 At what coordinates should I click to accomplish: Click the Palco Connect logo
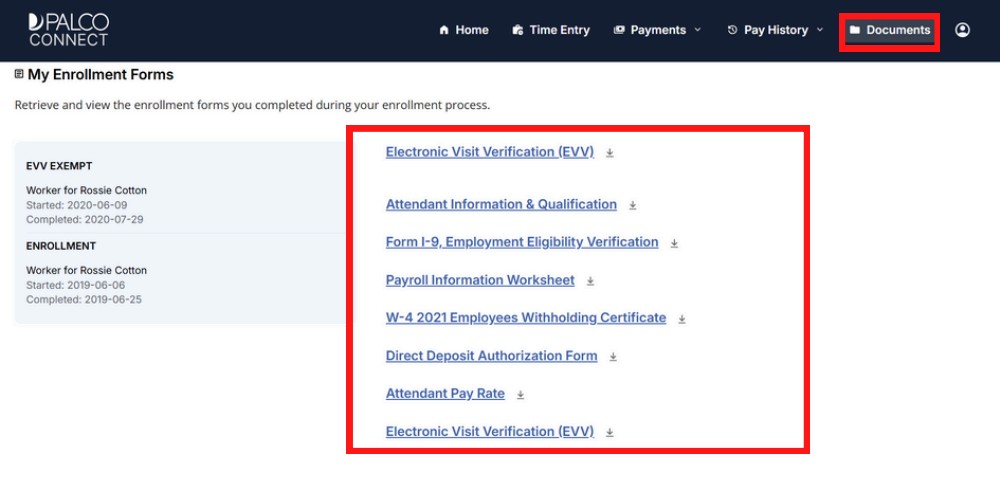69,30
